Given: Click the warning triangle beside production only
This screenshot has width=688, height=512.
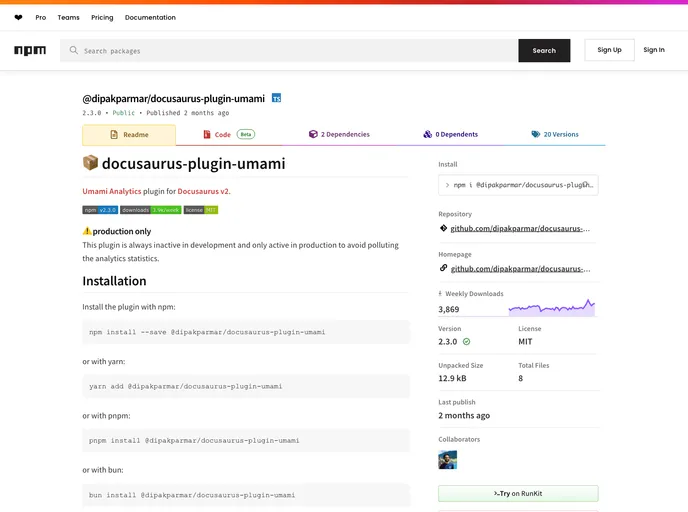Looking at the screenshot, I should coord(87,231).
